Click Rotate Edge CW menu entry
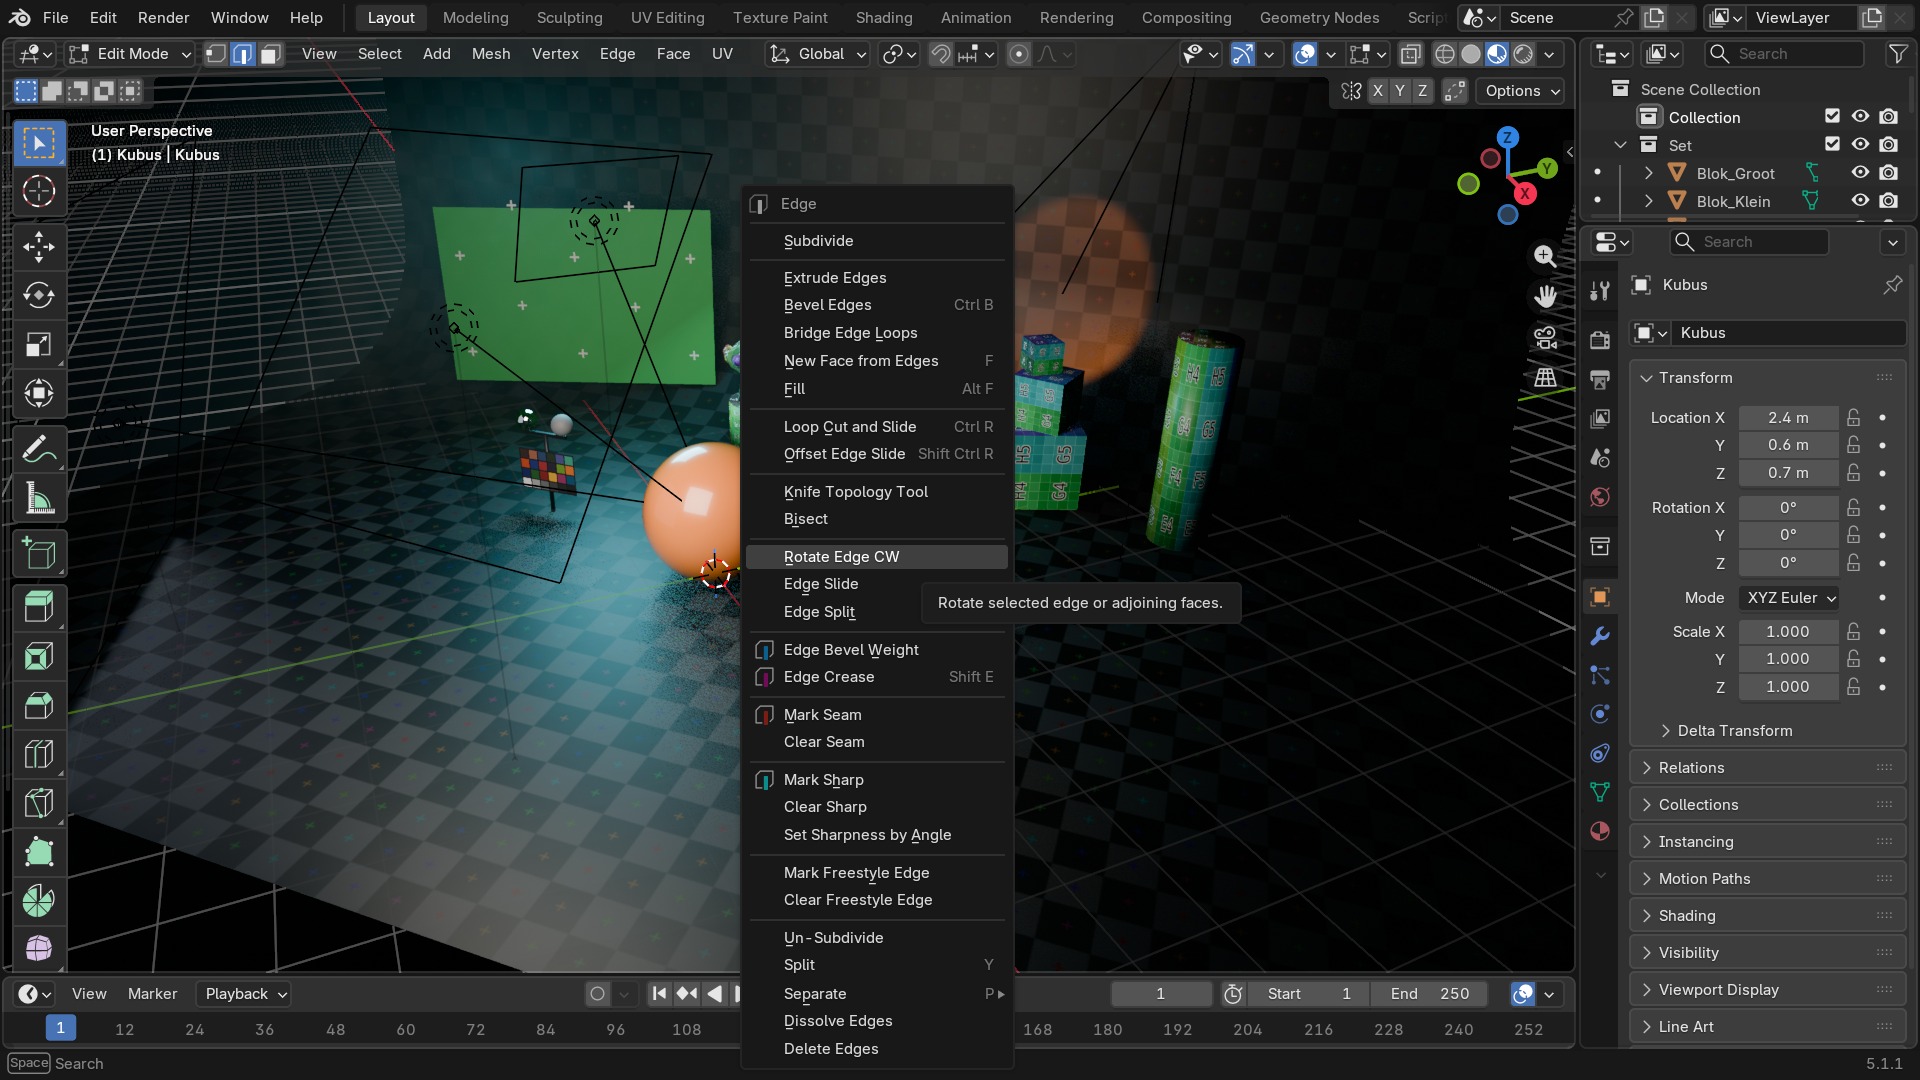This screenshot has height=1080, width=1920. [x=877, y=557]
